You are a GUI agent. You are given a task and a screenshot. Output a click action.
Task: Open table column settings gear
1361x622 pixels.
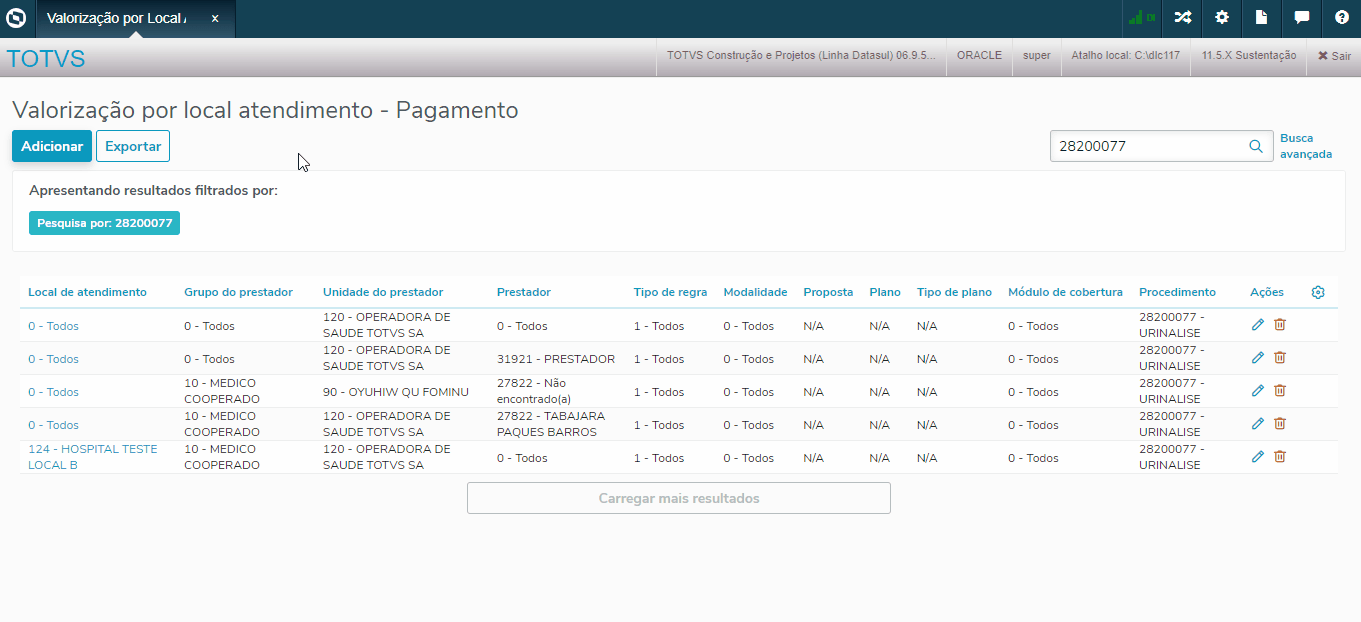1318,292
